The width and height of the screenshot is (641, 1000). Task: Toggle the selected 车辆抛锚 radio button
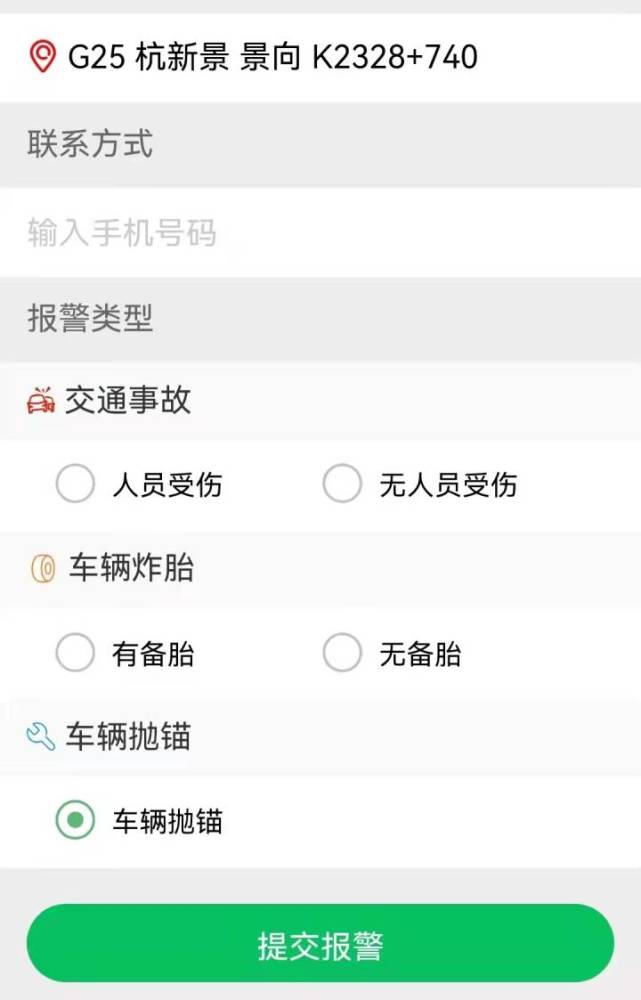(75, 820)
